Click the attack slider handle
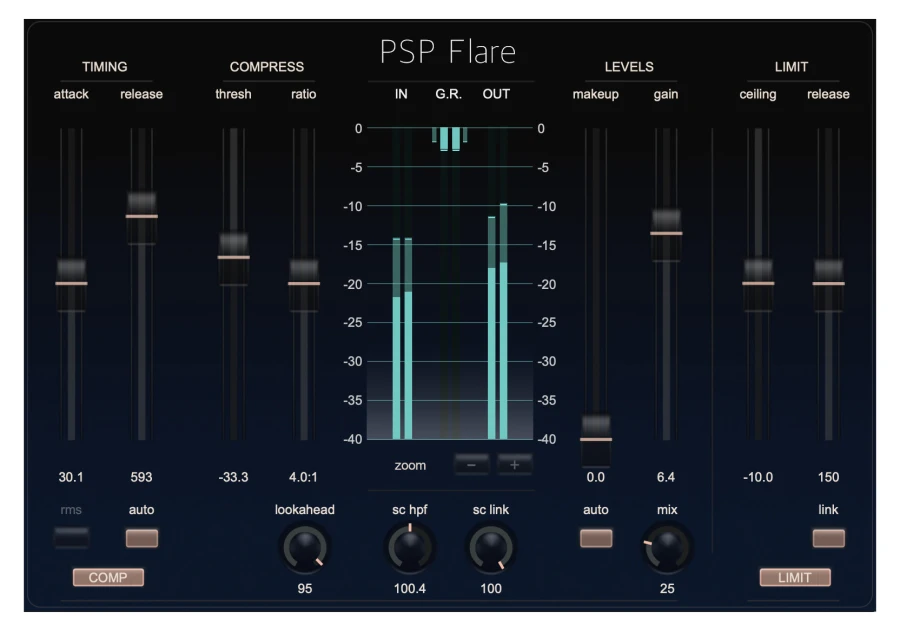This screenshot has width=900, height=631. coord(71,284)
